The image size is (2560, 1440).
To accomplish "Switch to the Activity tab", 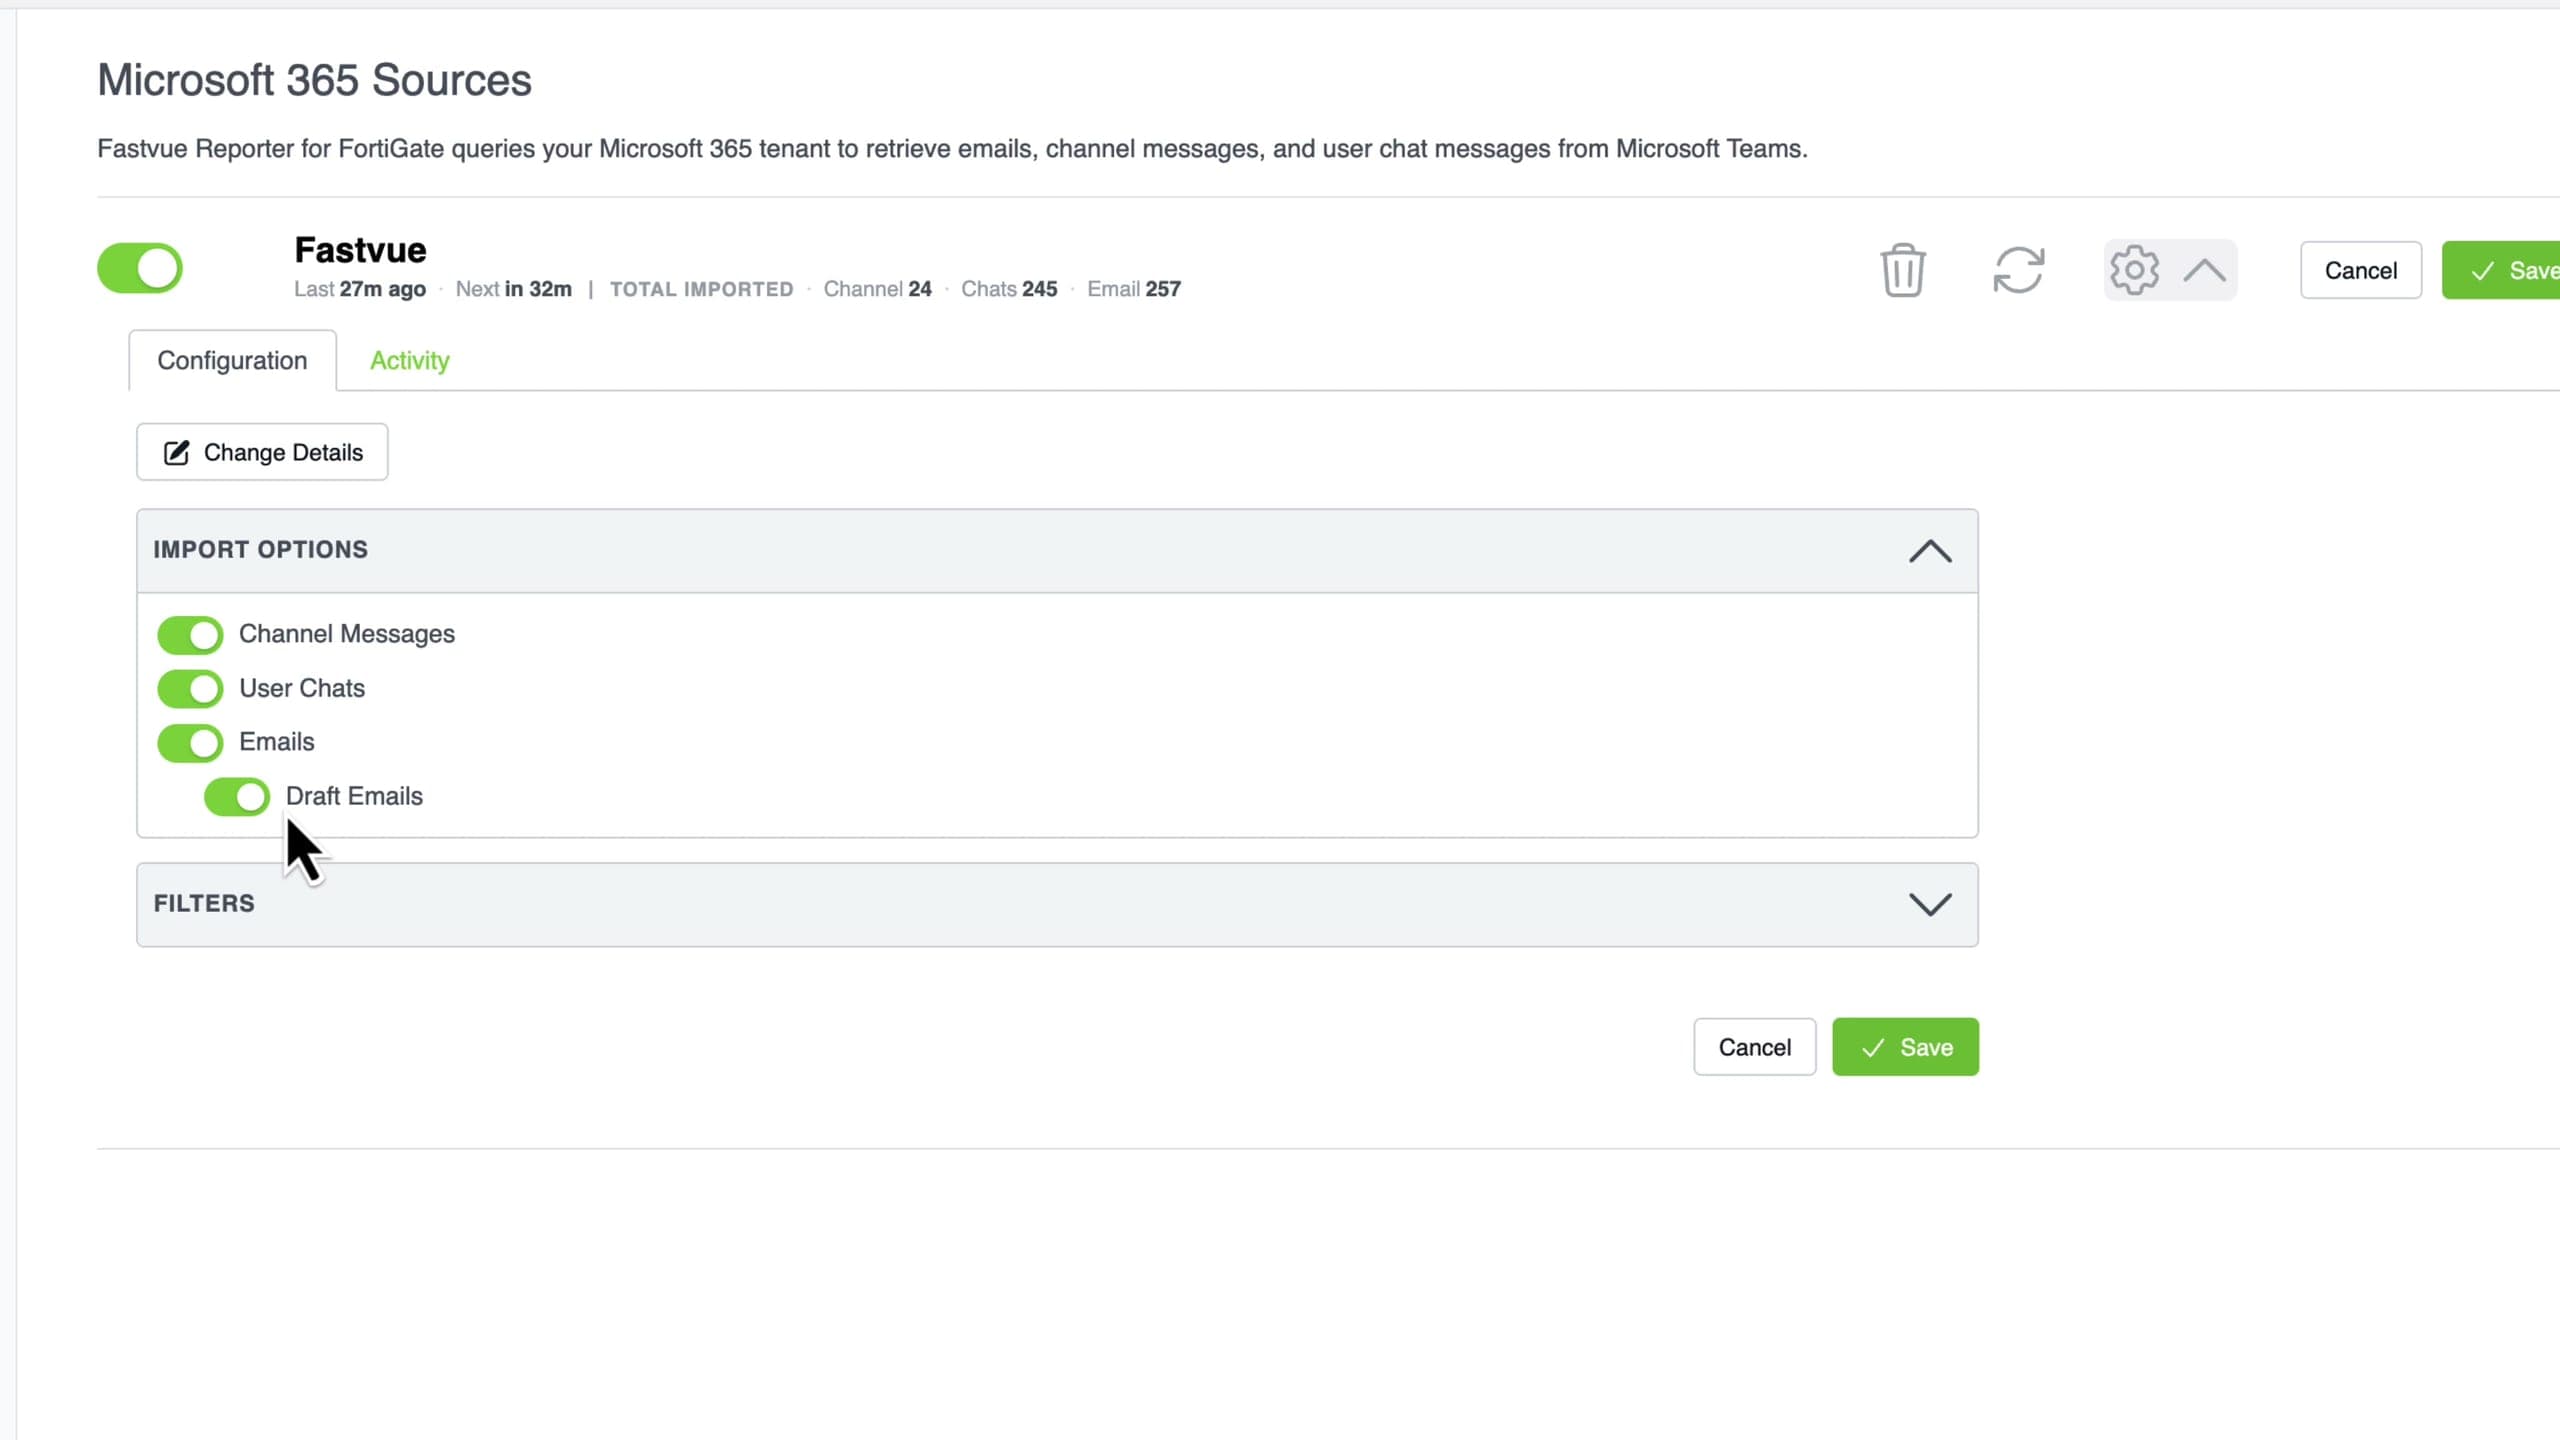I will click(x=409, y=360).
